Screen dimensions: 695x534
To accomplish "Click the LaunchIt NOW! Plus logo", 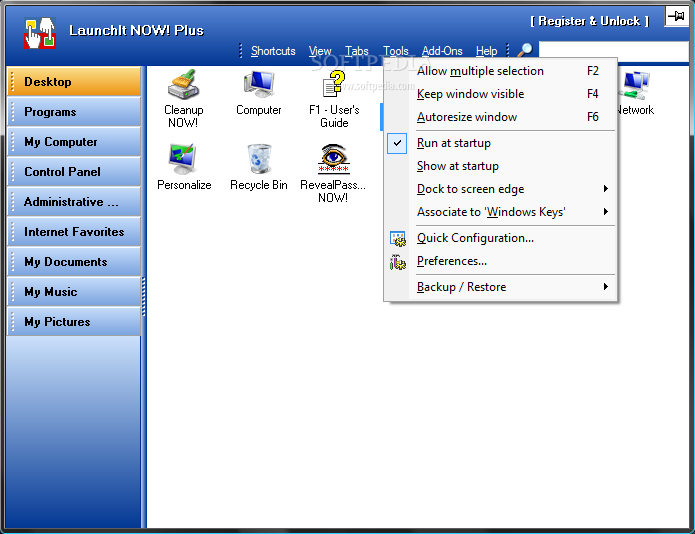I will pyautogui.click(x=40, y=33).
